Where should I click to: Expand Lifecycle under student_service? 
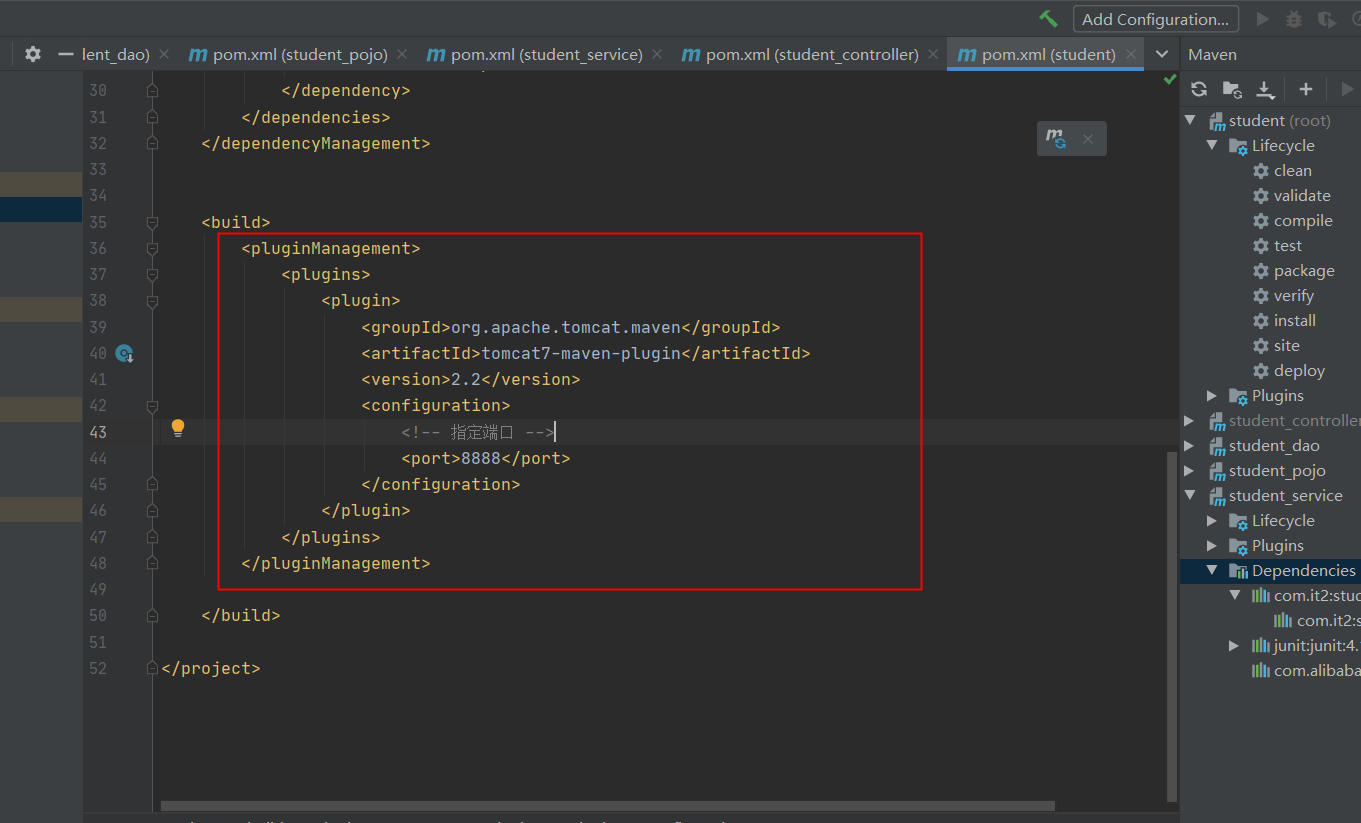pos(1212,520)
